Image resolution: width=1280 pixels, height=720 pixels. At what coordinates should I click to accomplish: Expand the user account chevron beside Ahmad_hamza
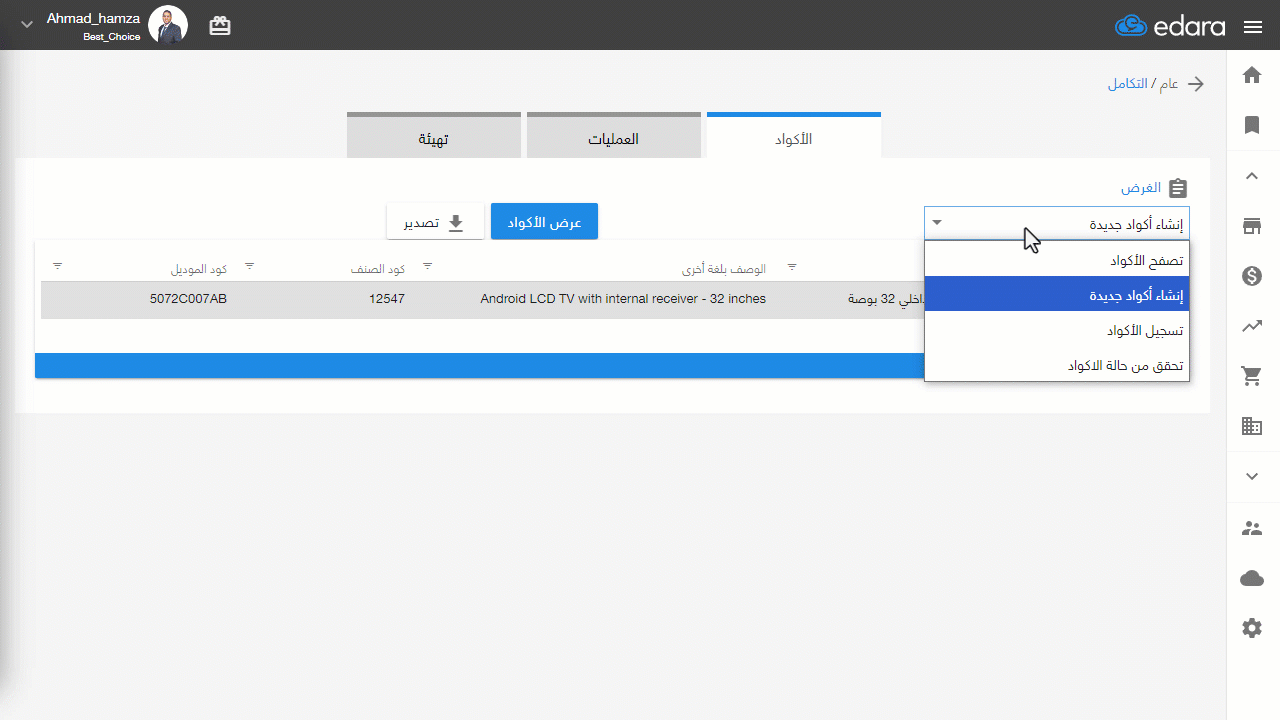(27, 25)
